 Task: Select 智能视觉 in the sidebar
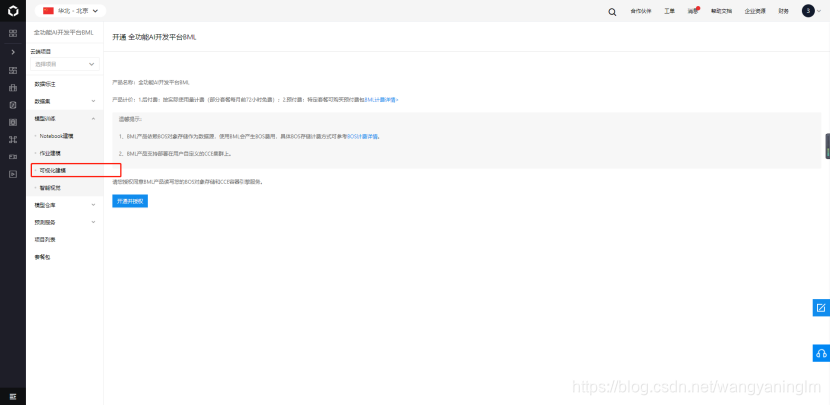click(x=50, y=188)
